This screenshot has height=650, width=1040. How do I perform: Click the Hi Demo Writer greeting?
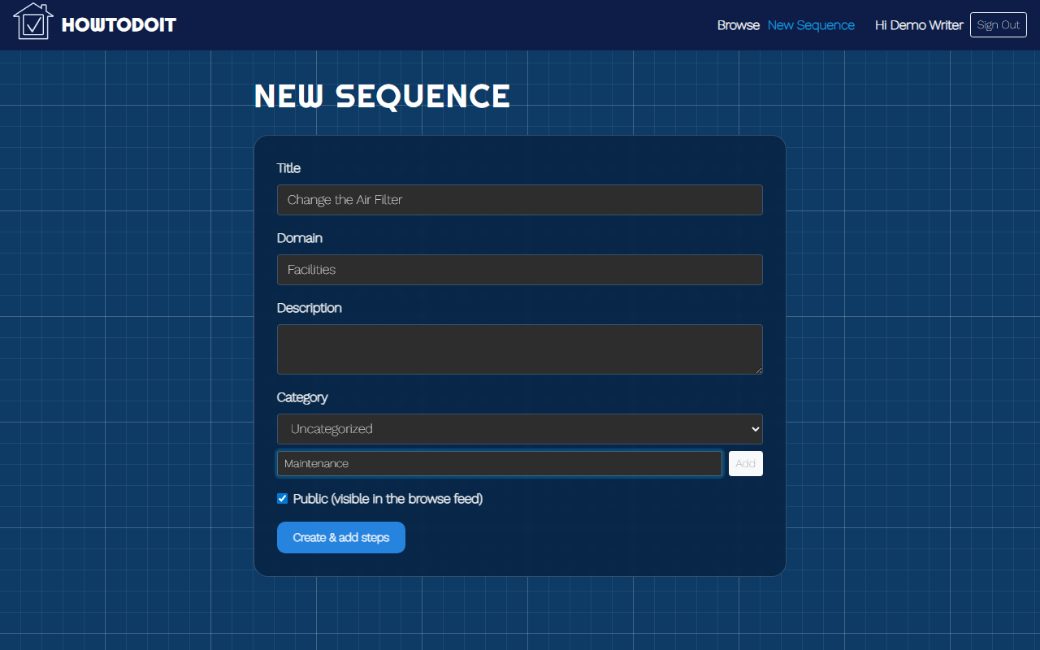[919, 25]
